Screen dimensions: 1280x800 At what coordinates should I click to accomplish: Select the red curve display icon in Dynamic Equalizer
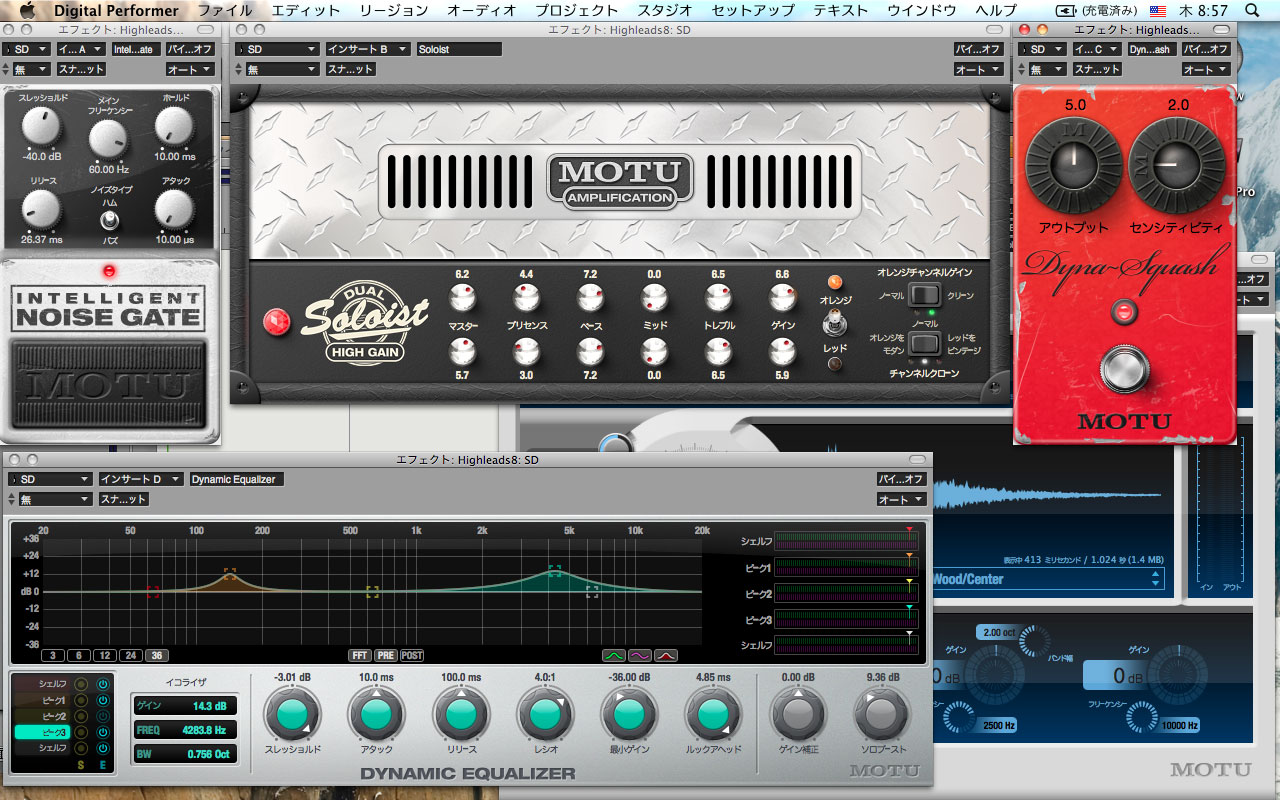[666, 656]
